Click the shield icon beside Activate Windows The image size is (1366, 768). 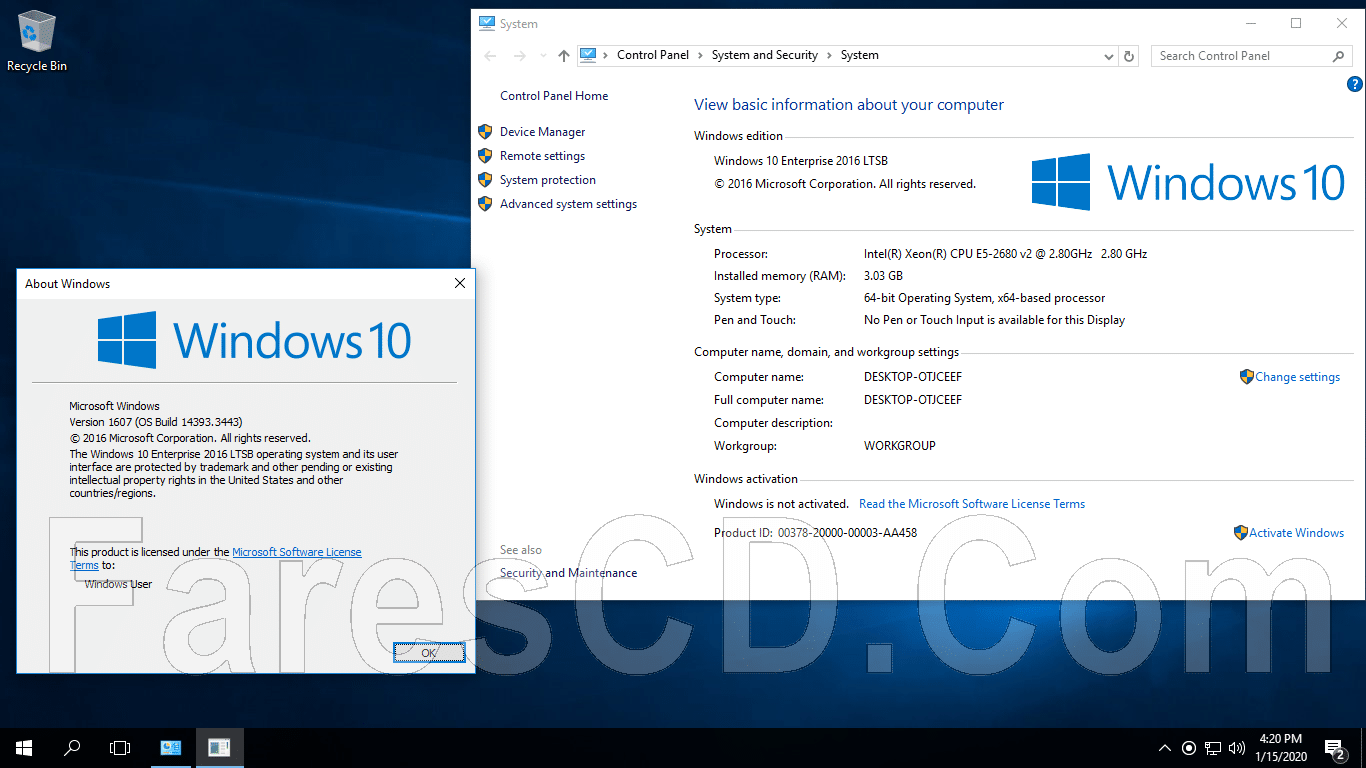pos(1240,533)
